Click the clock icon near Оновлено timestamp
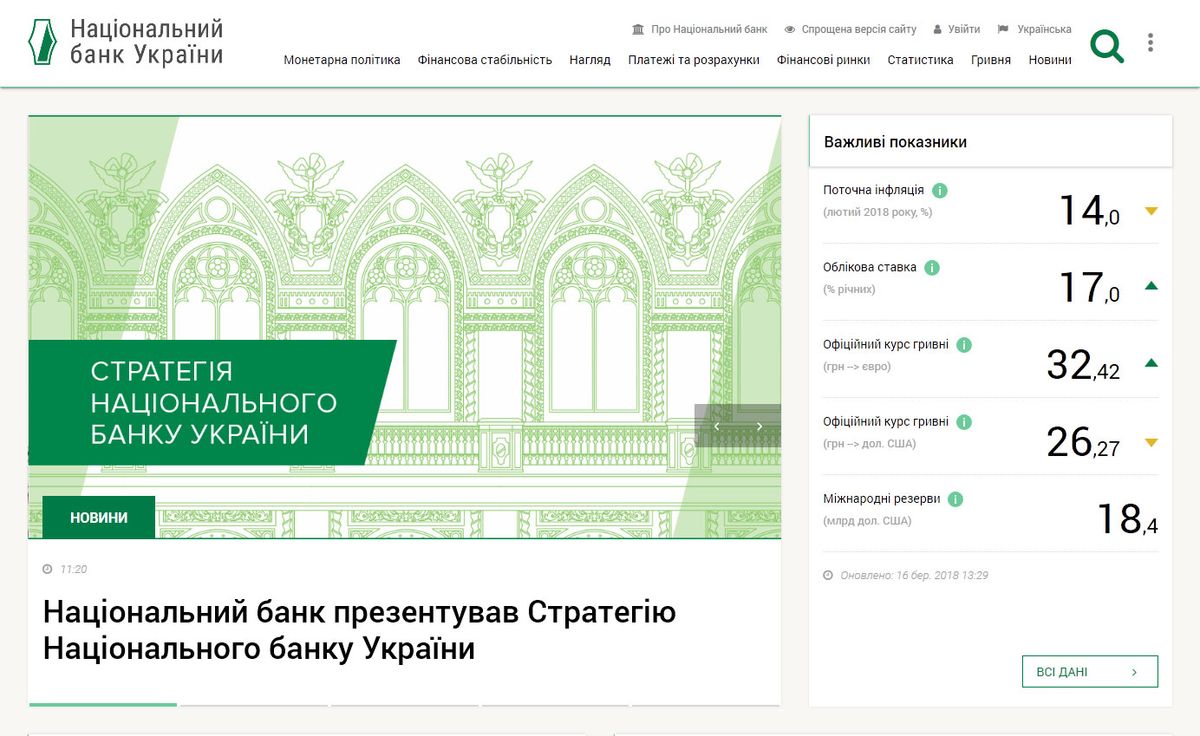The image size is (1200, 736). 828,575
